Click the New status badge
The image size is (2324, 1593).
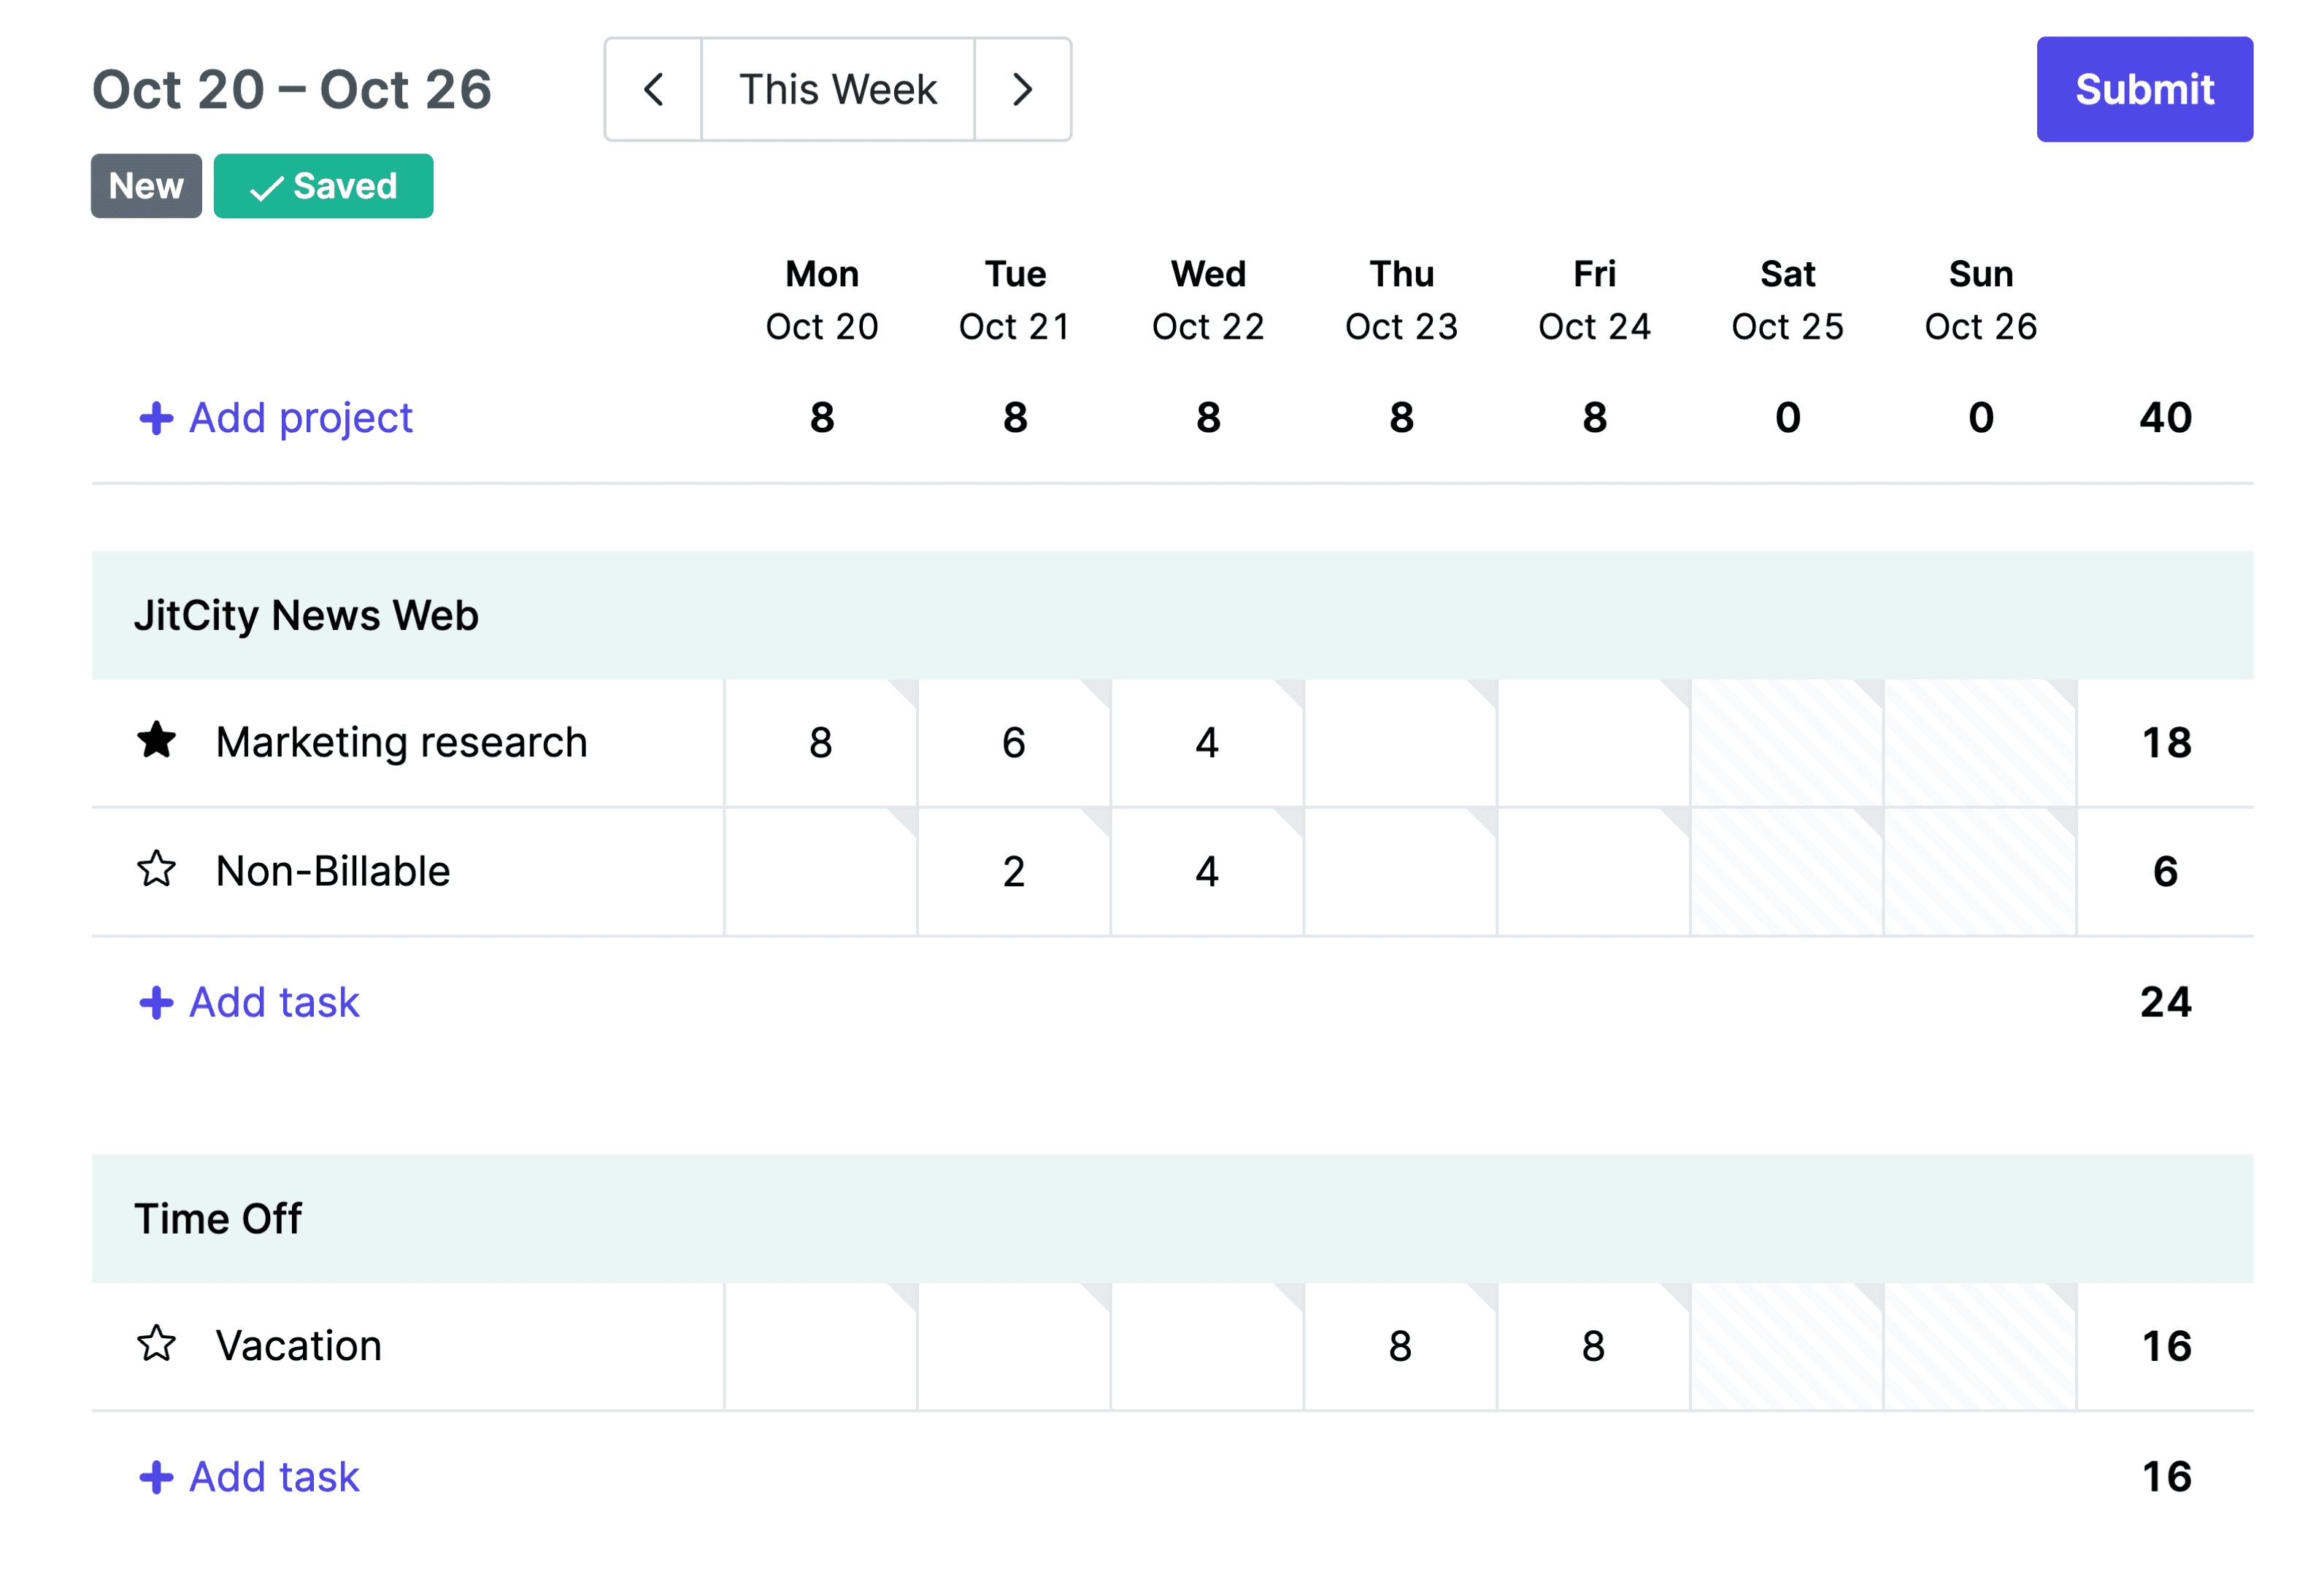click(145, 185)
